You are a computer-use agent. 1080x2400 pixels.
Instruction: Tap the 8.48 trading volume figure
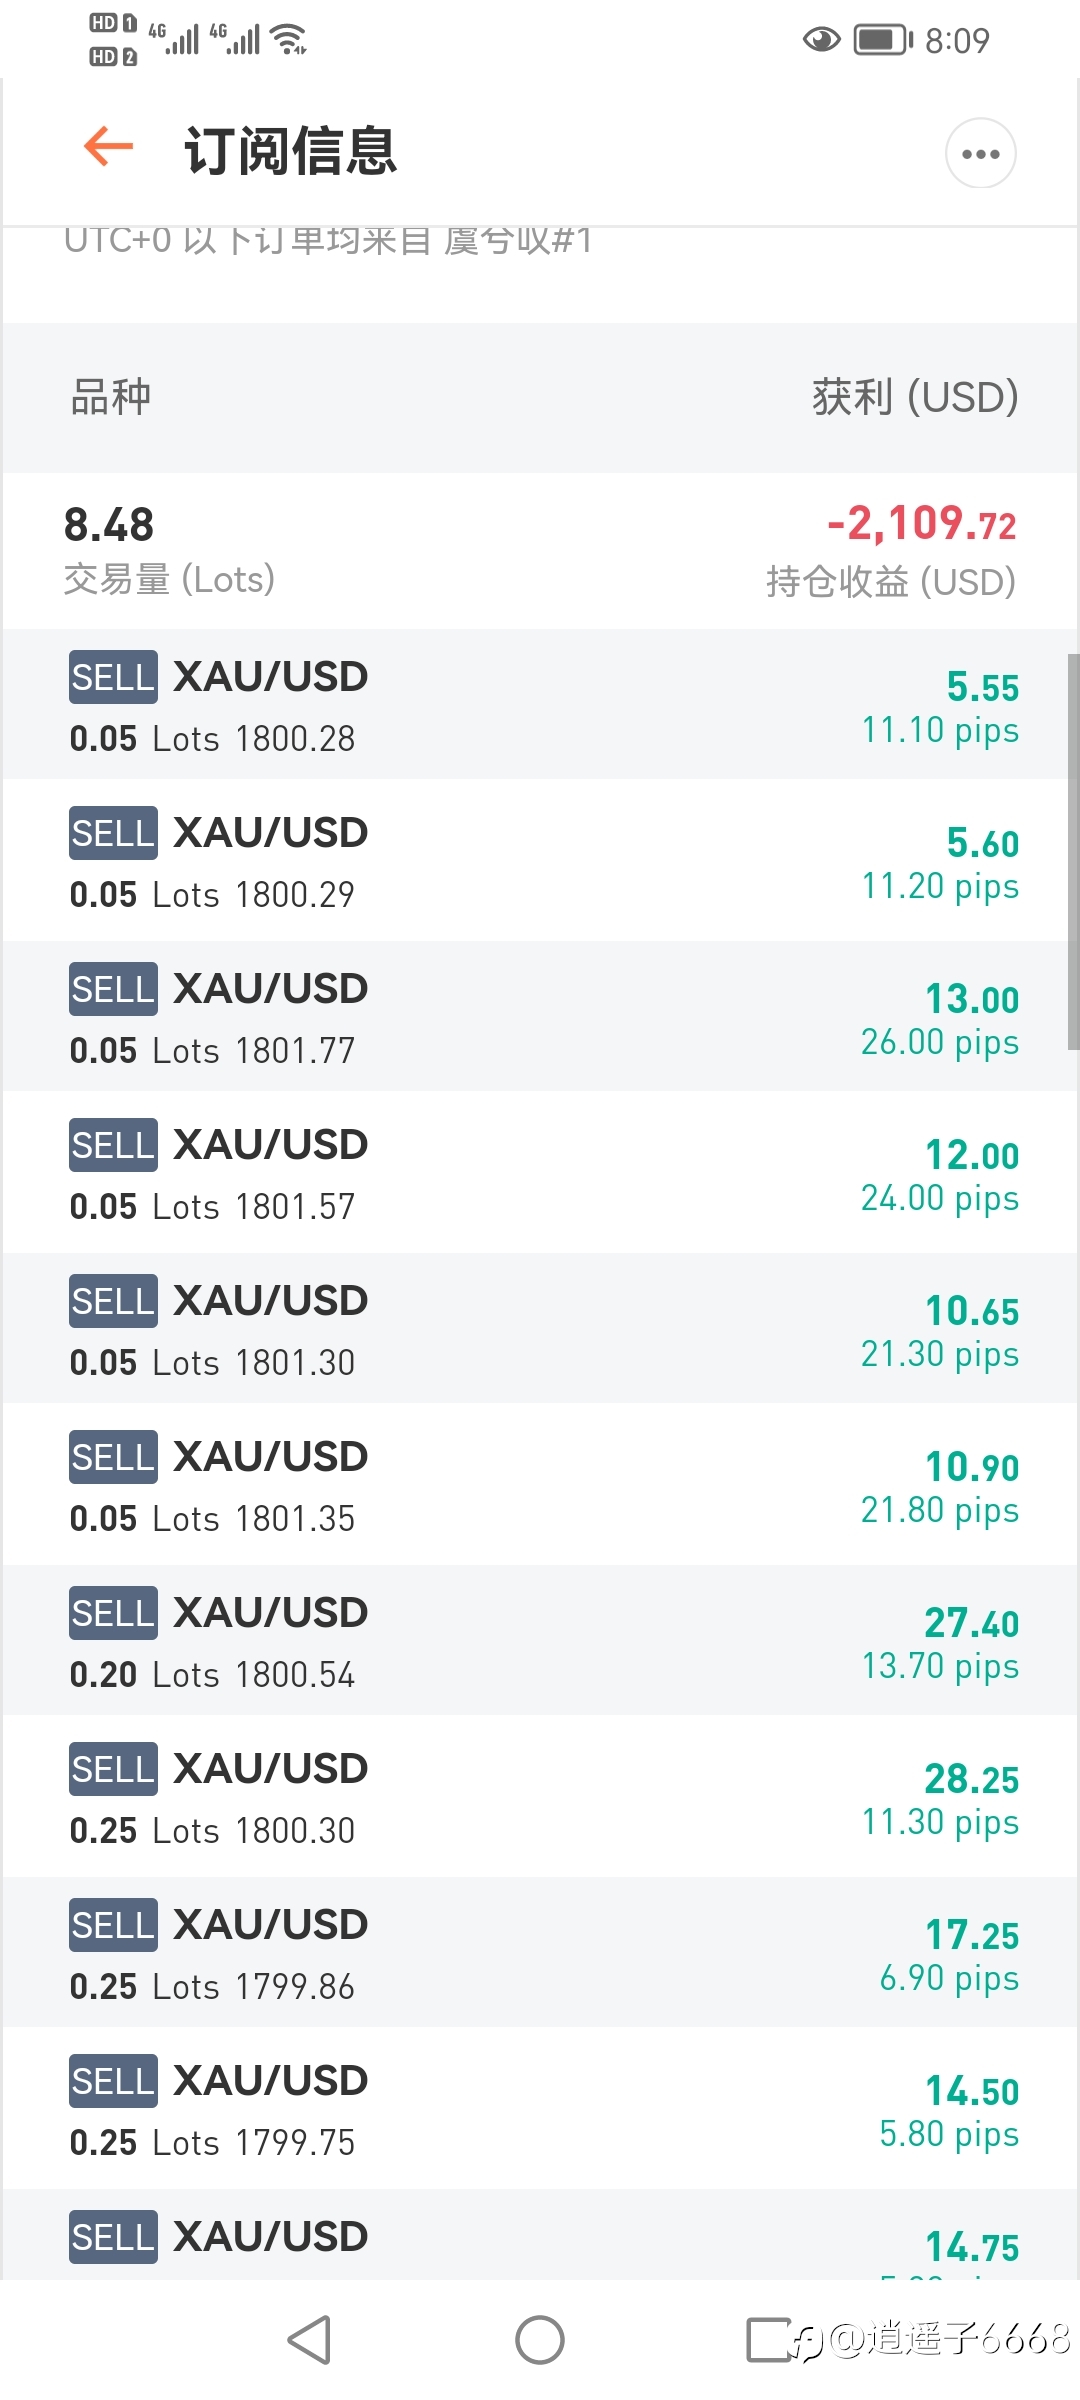109,525
